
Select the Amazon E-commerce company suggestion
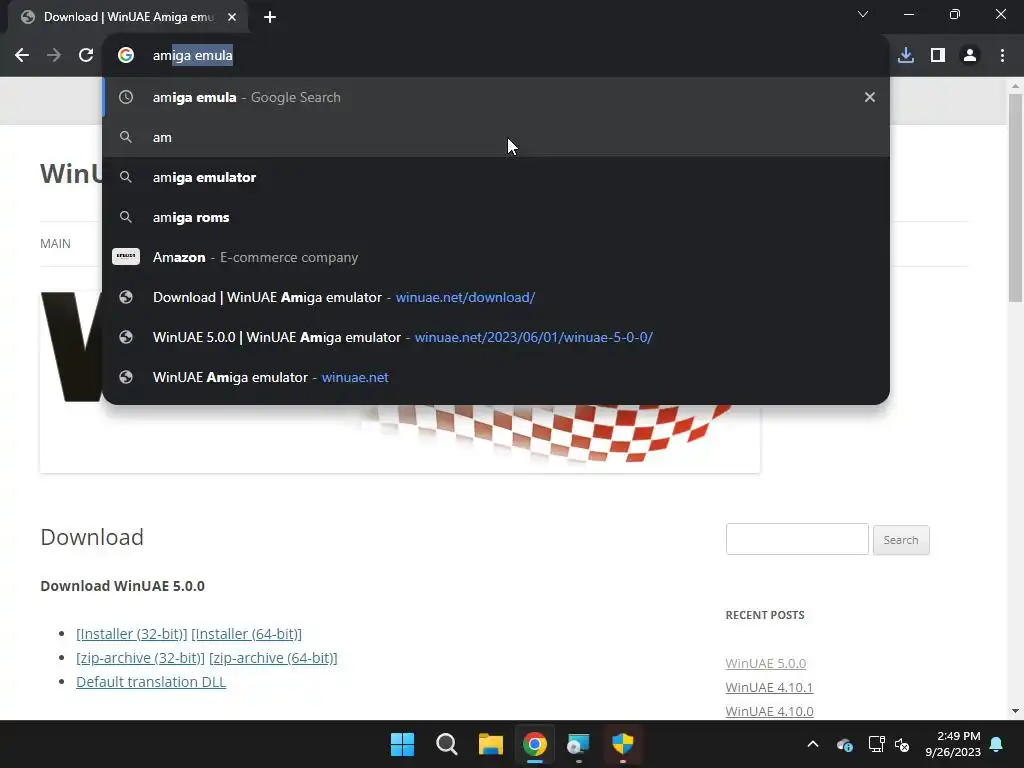(496, 257)
